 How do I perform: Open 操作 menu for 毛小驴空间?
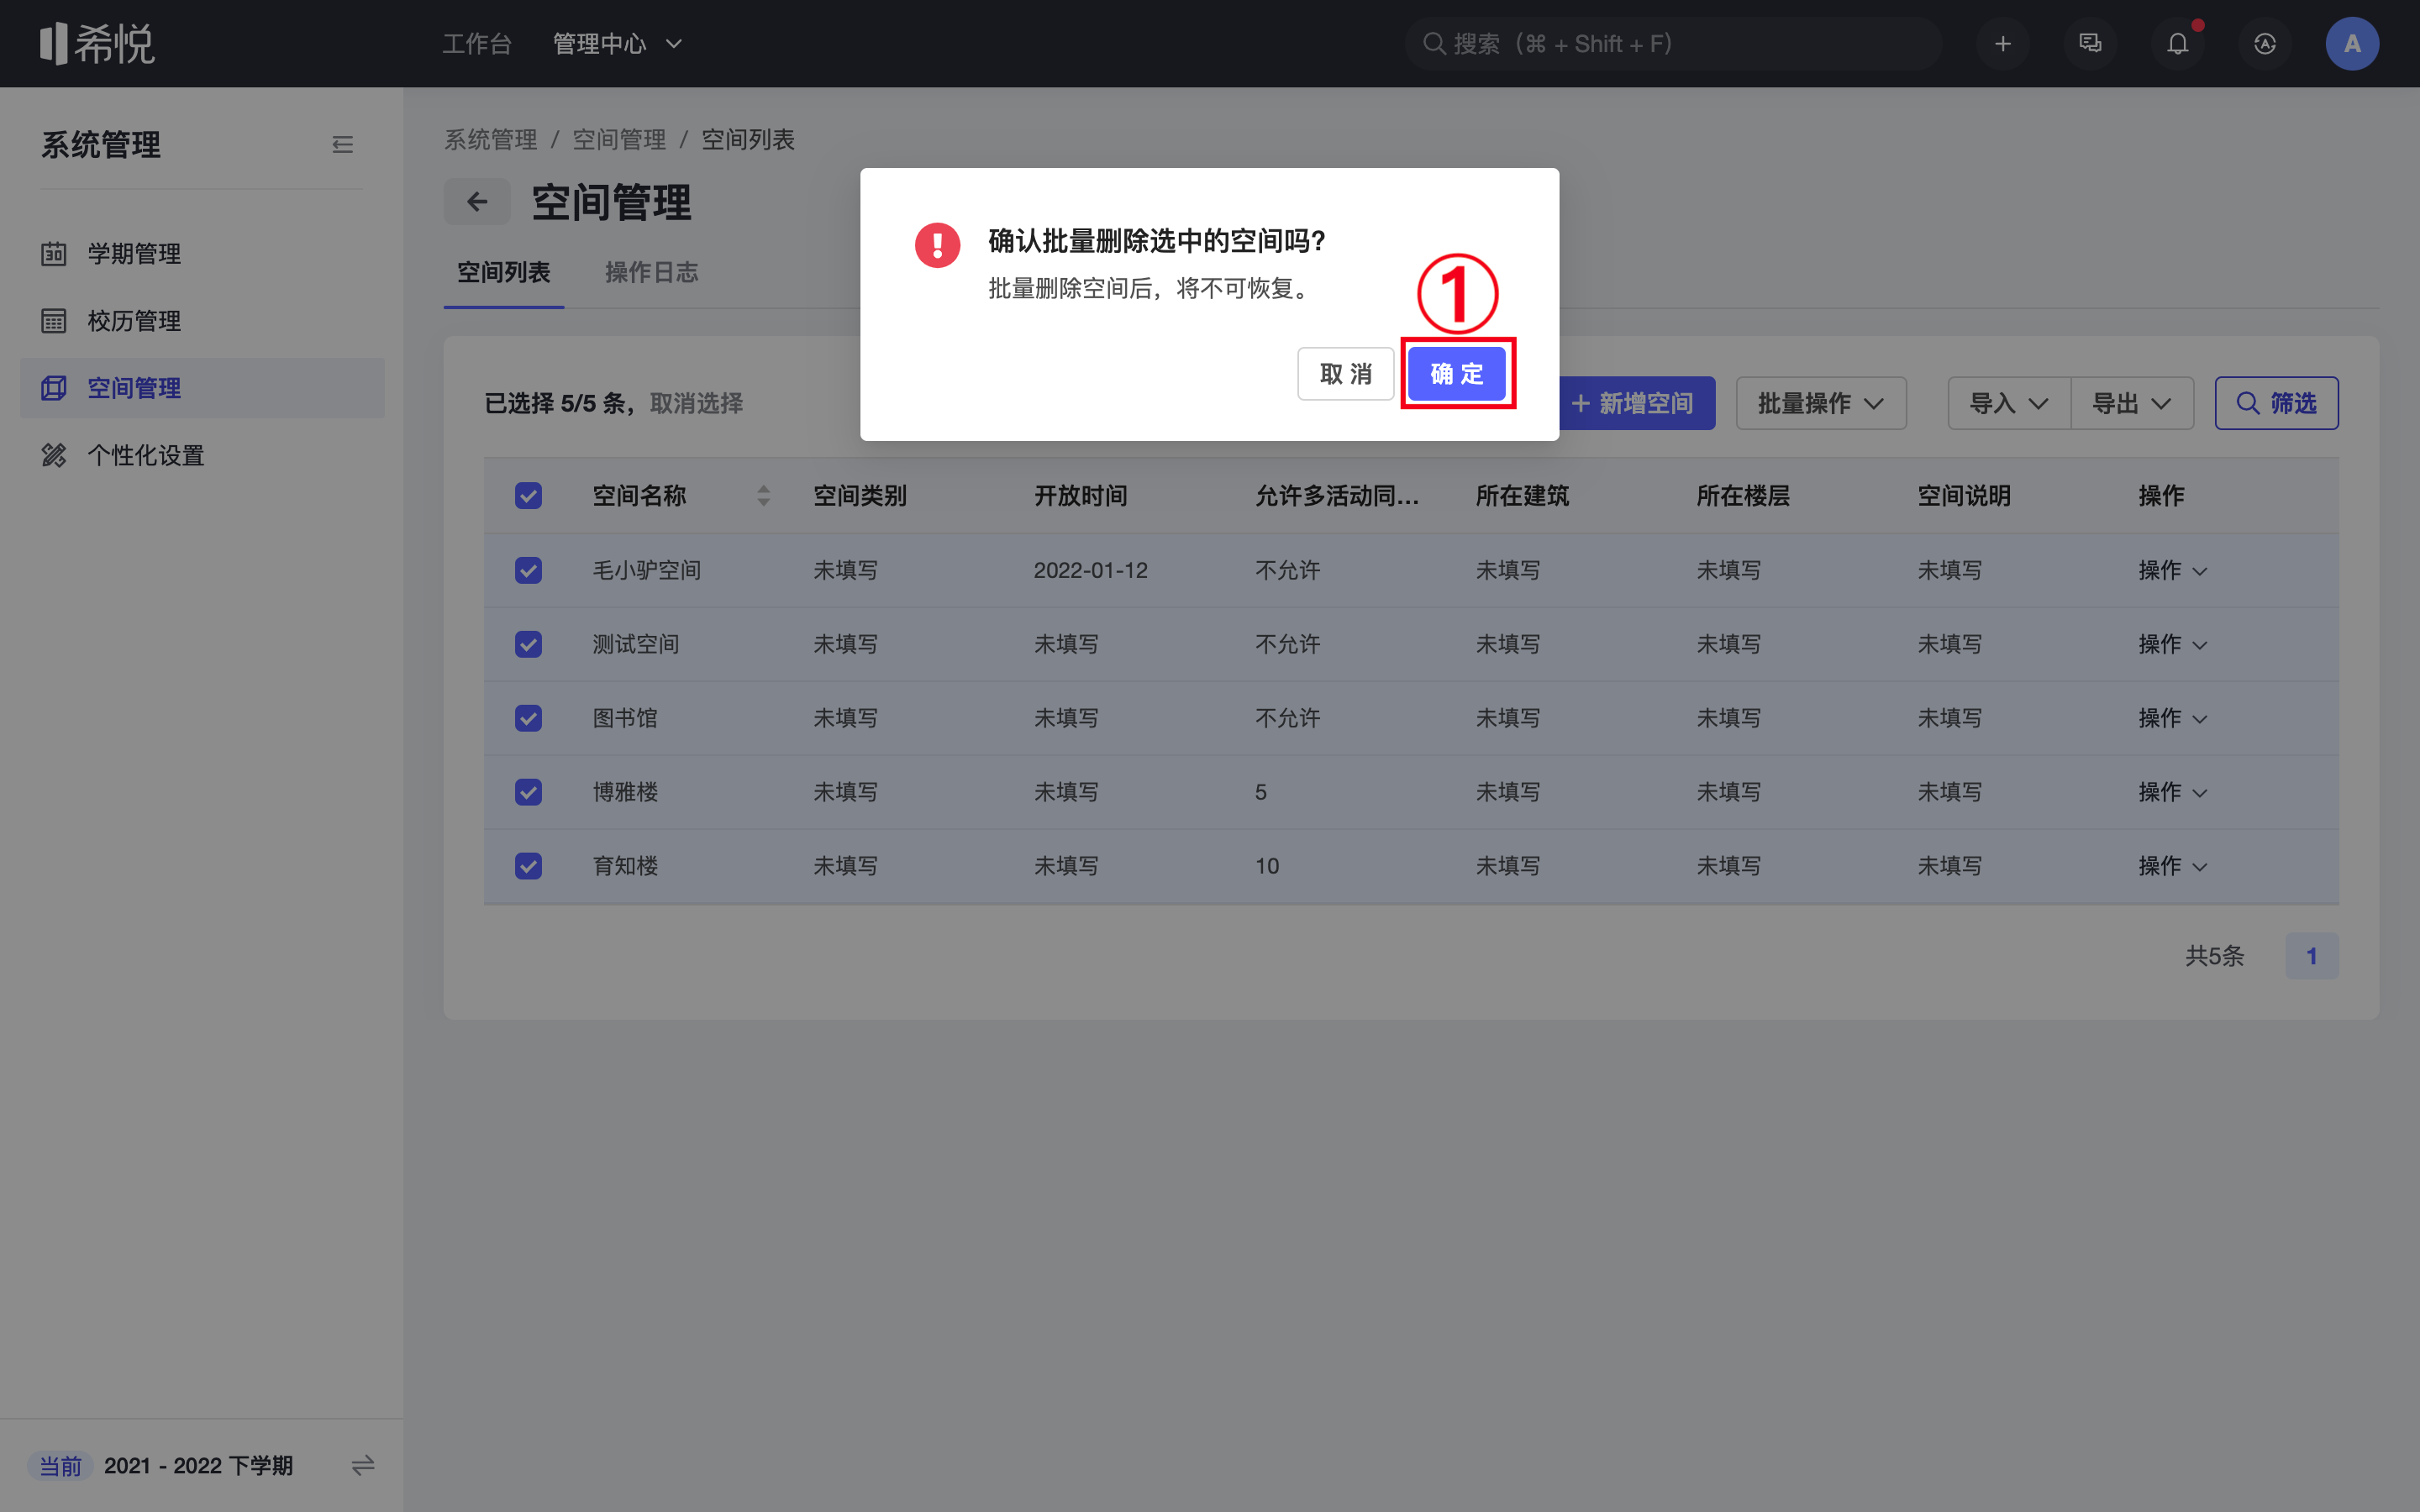[2172, 570]
